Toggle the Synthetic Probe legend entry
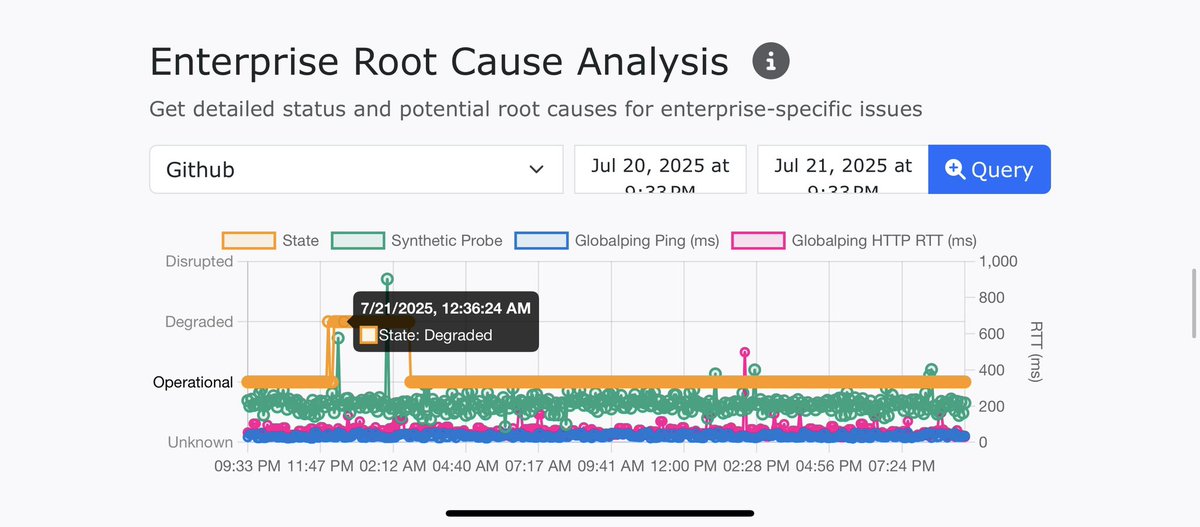The image size is (1200, 527). 416,240
